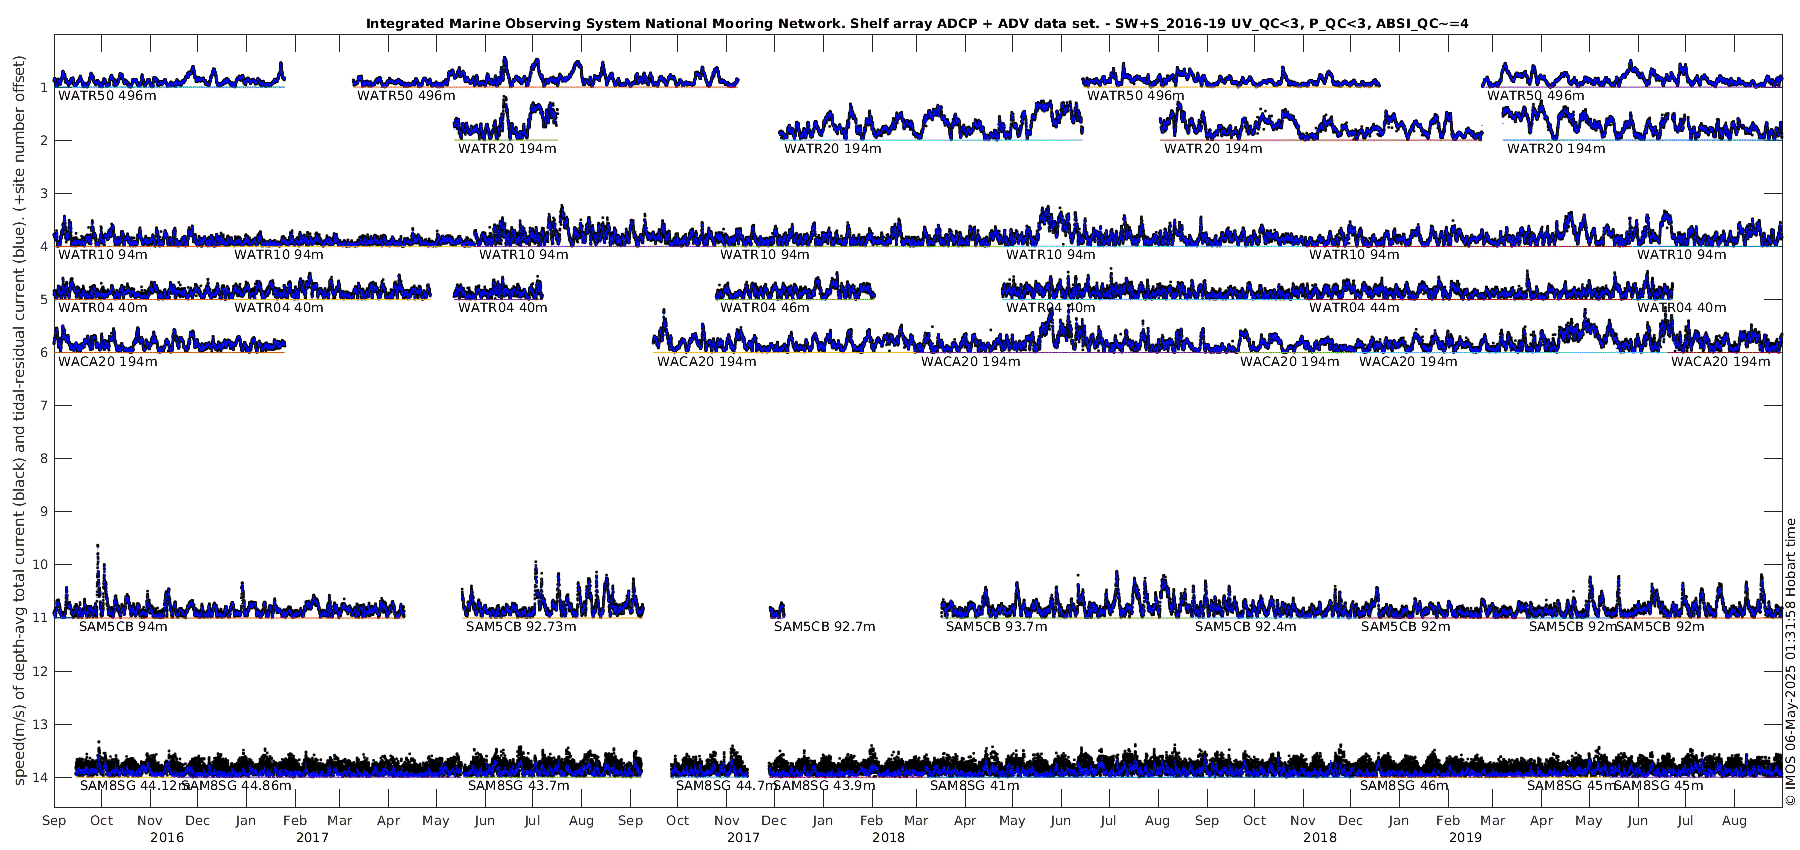Image resolution: width=1800 pixels, height=850 pixels.
Task: Click the WATR20 194m label near Dec 2017
Action: coord(833,149)
